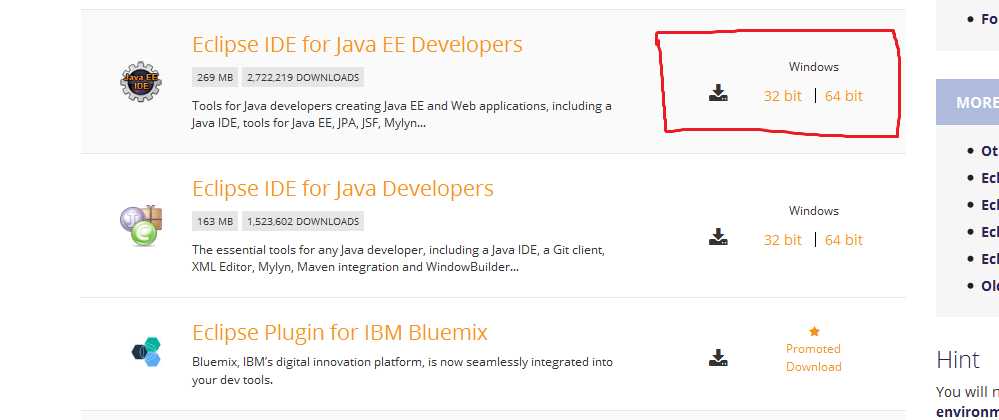Download 32 bit Java Developers build

(782, 240)
